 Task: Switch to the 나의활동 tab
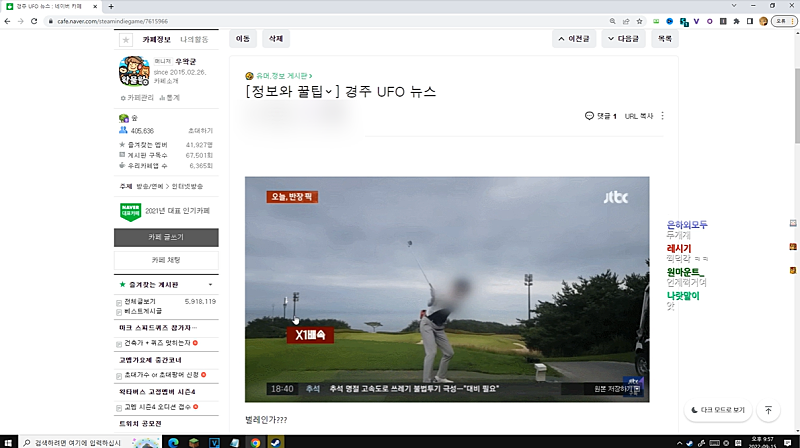point(194,39)
